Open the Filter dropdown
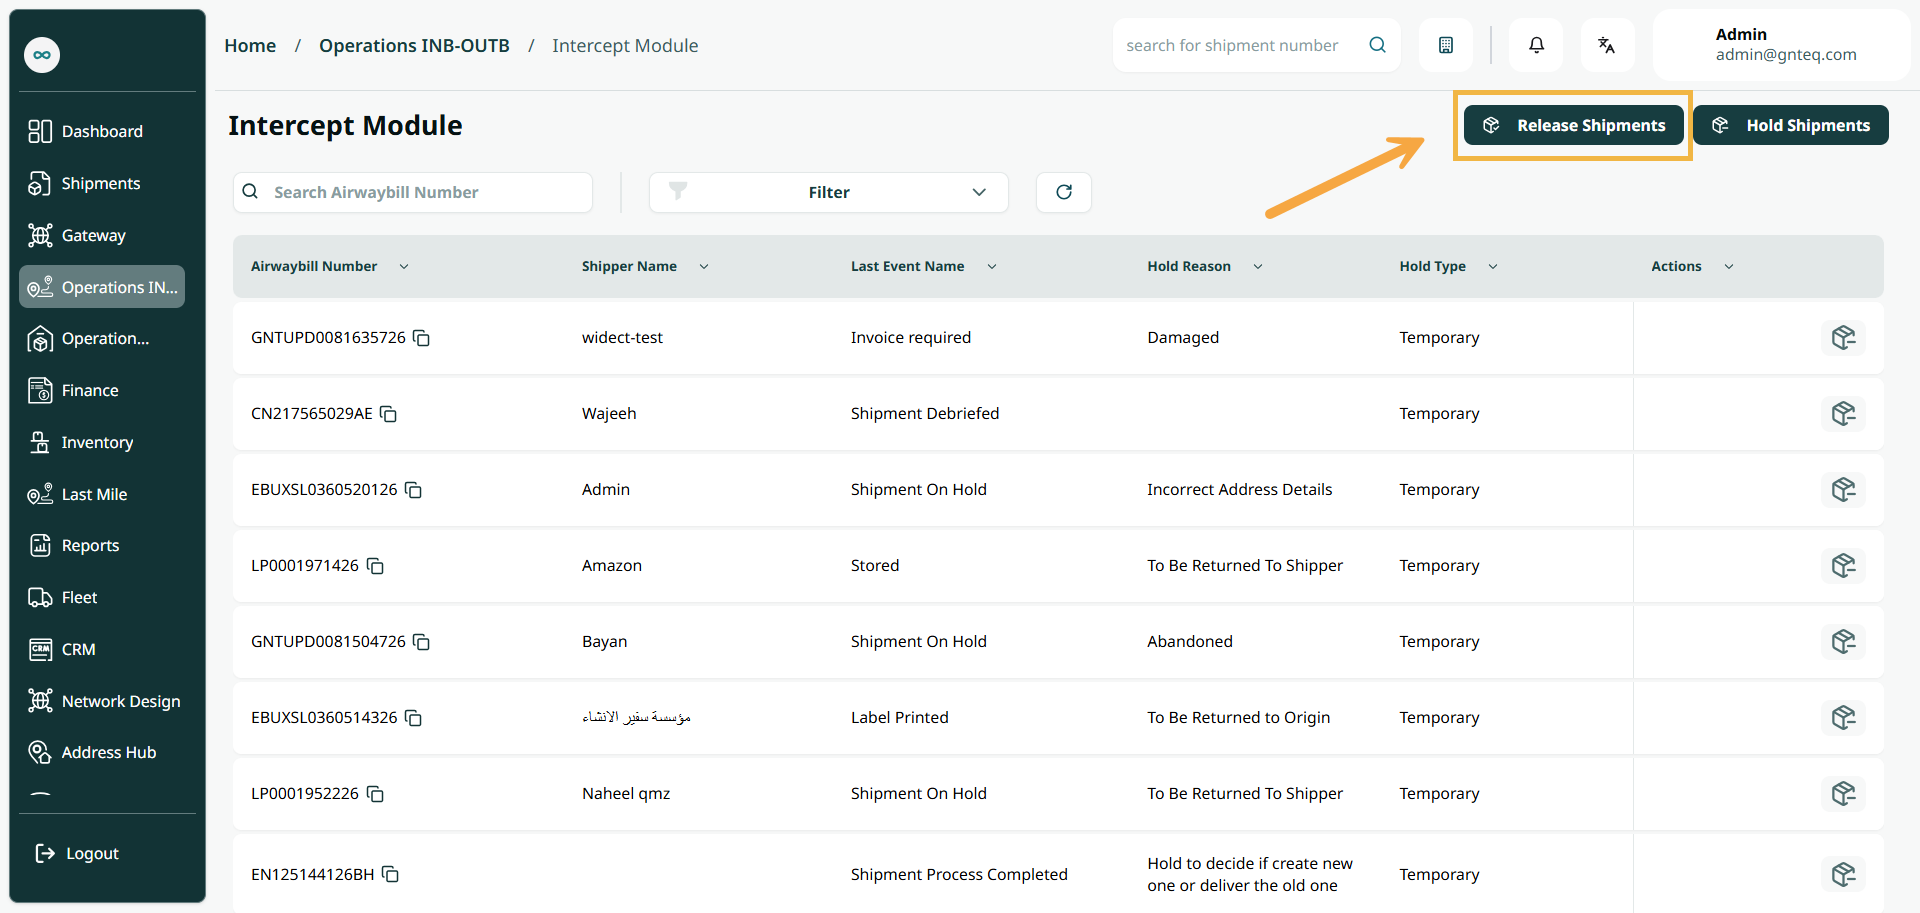Screen dimensions: 1920x913 click(829, 192)
